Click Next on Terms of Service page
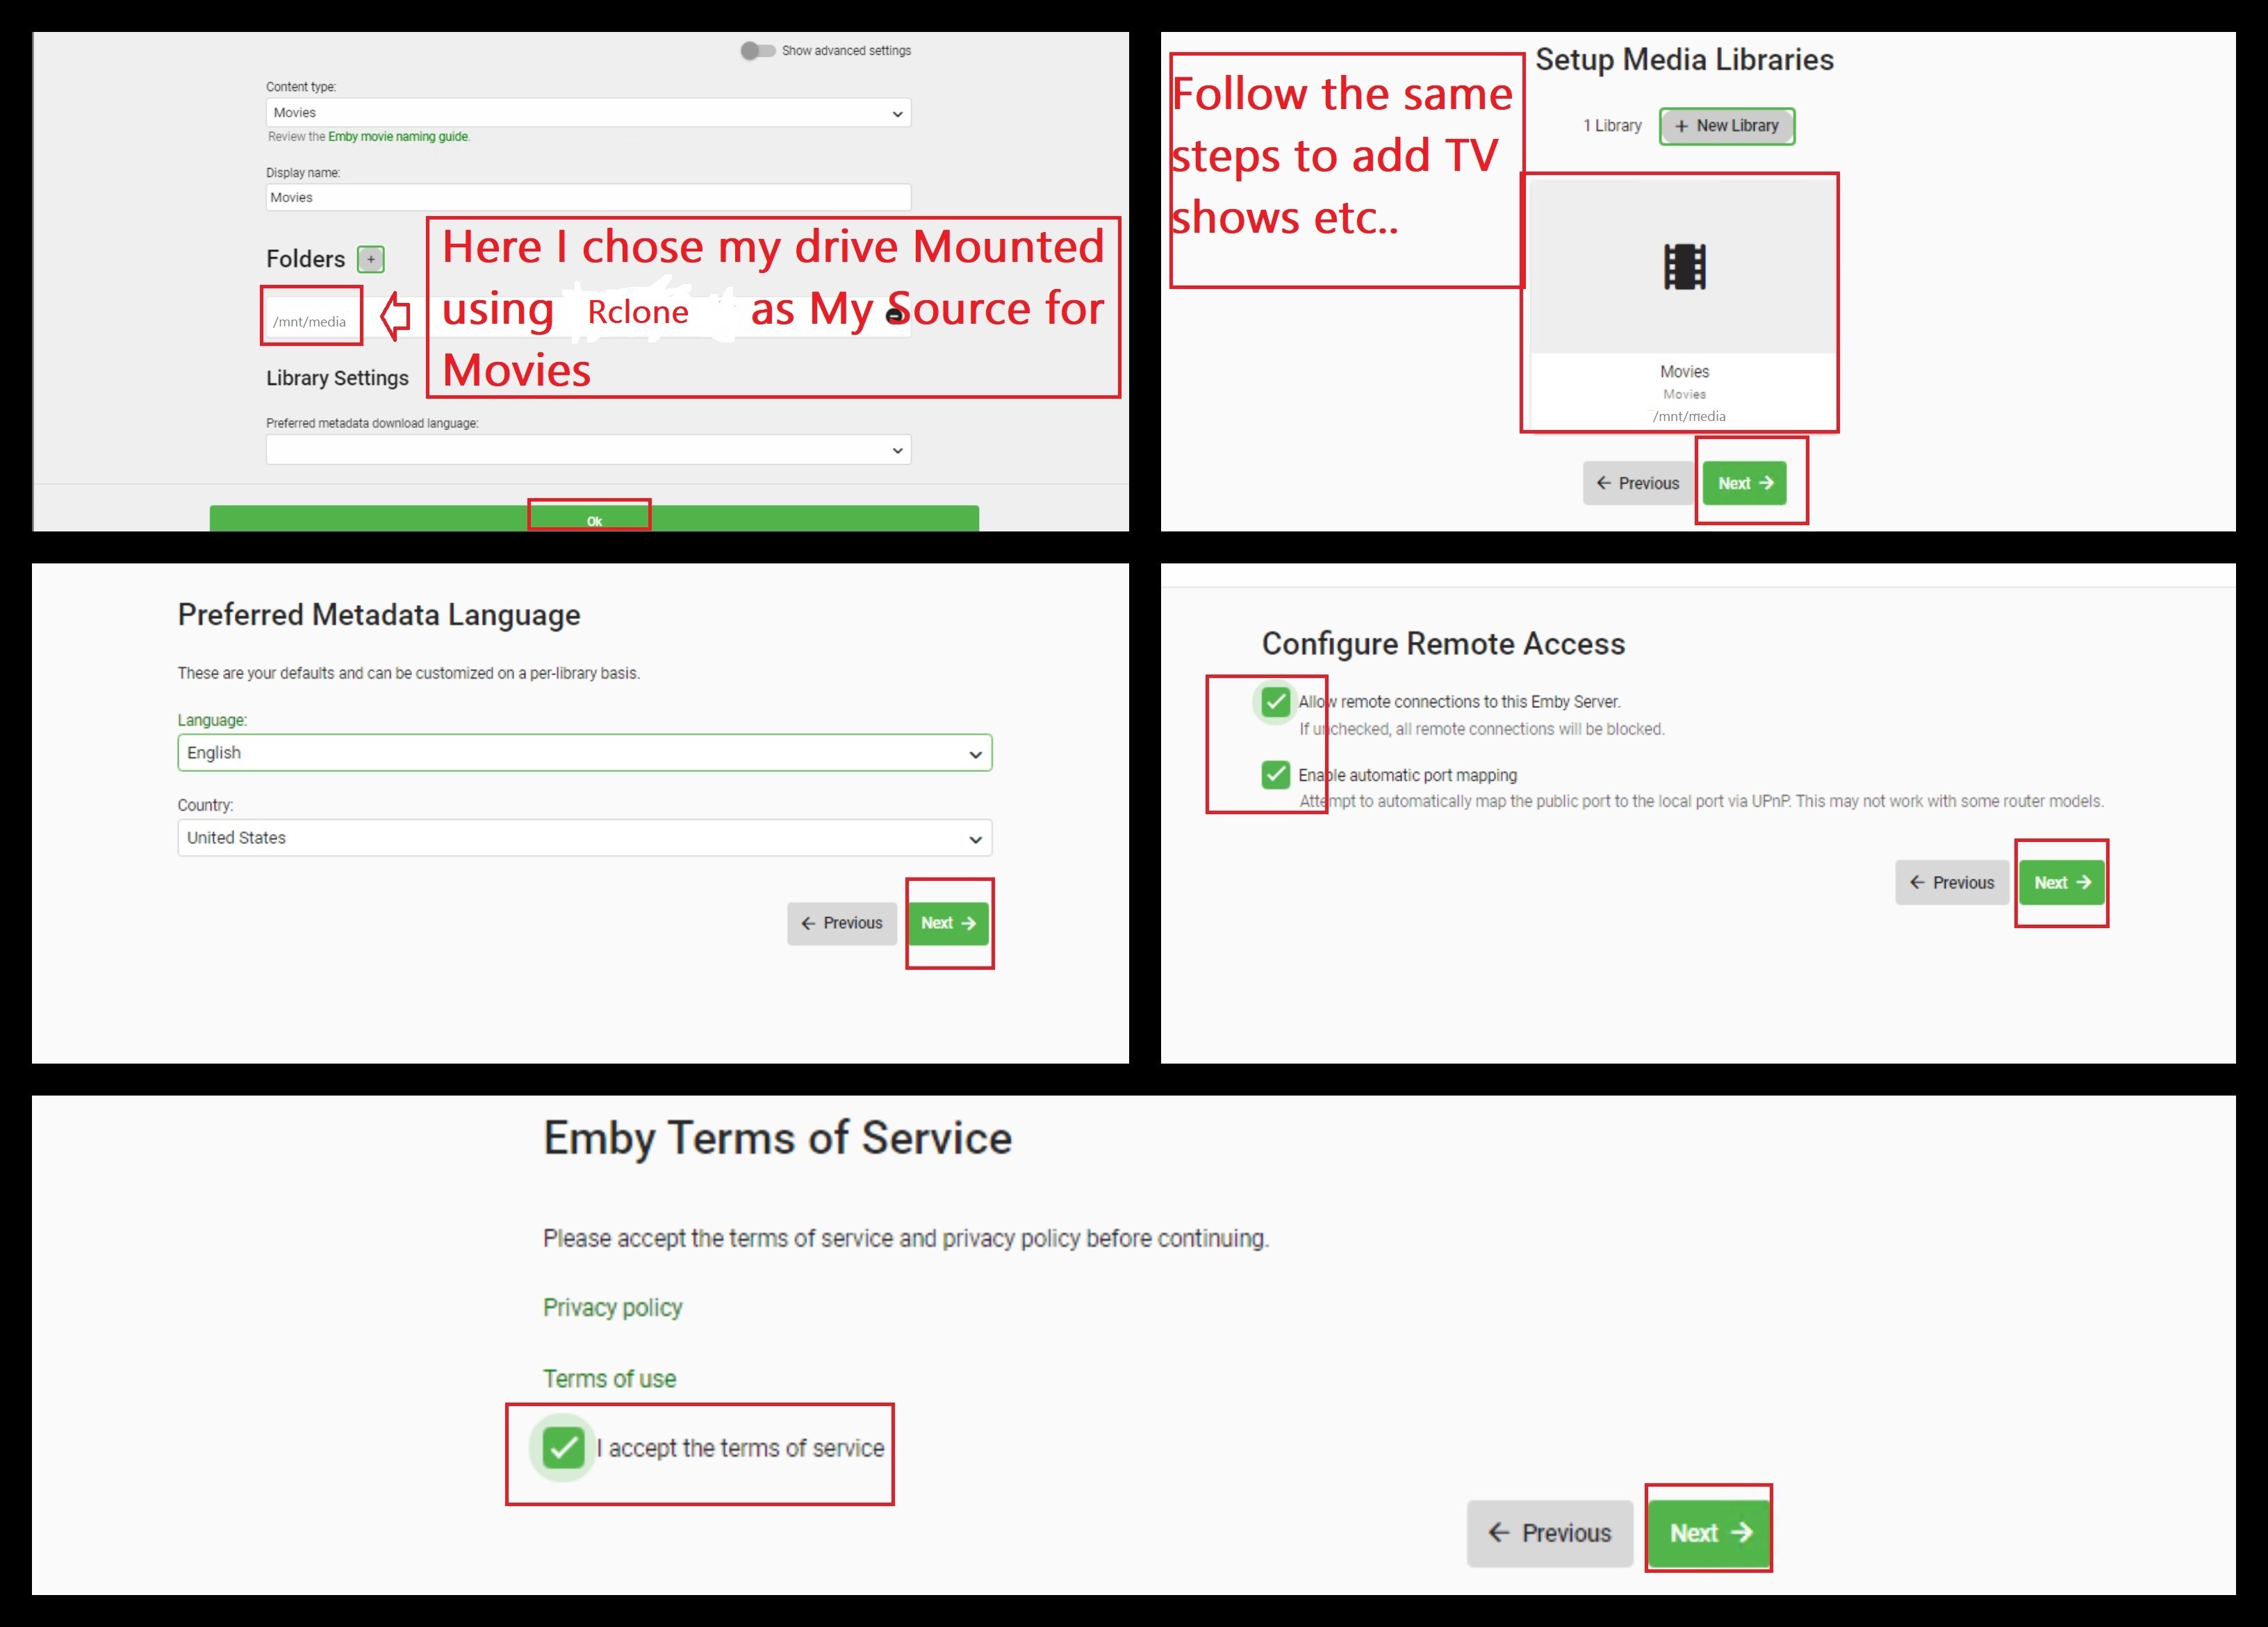The height and width of the screenshot is (1627, 2268). [1709, 1533]
